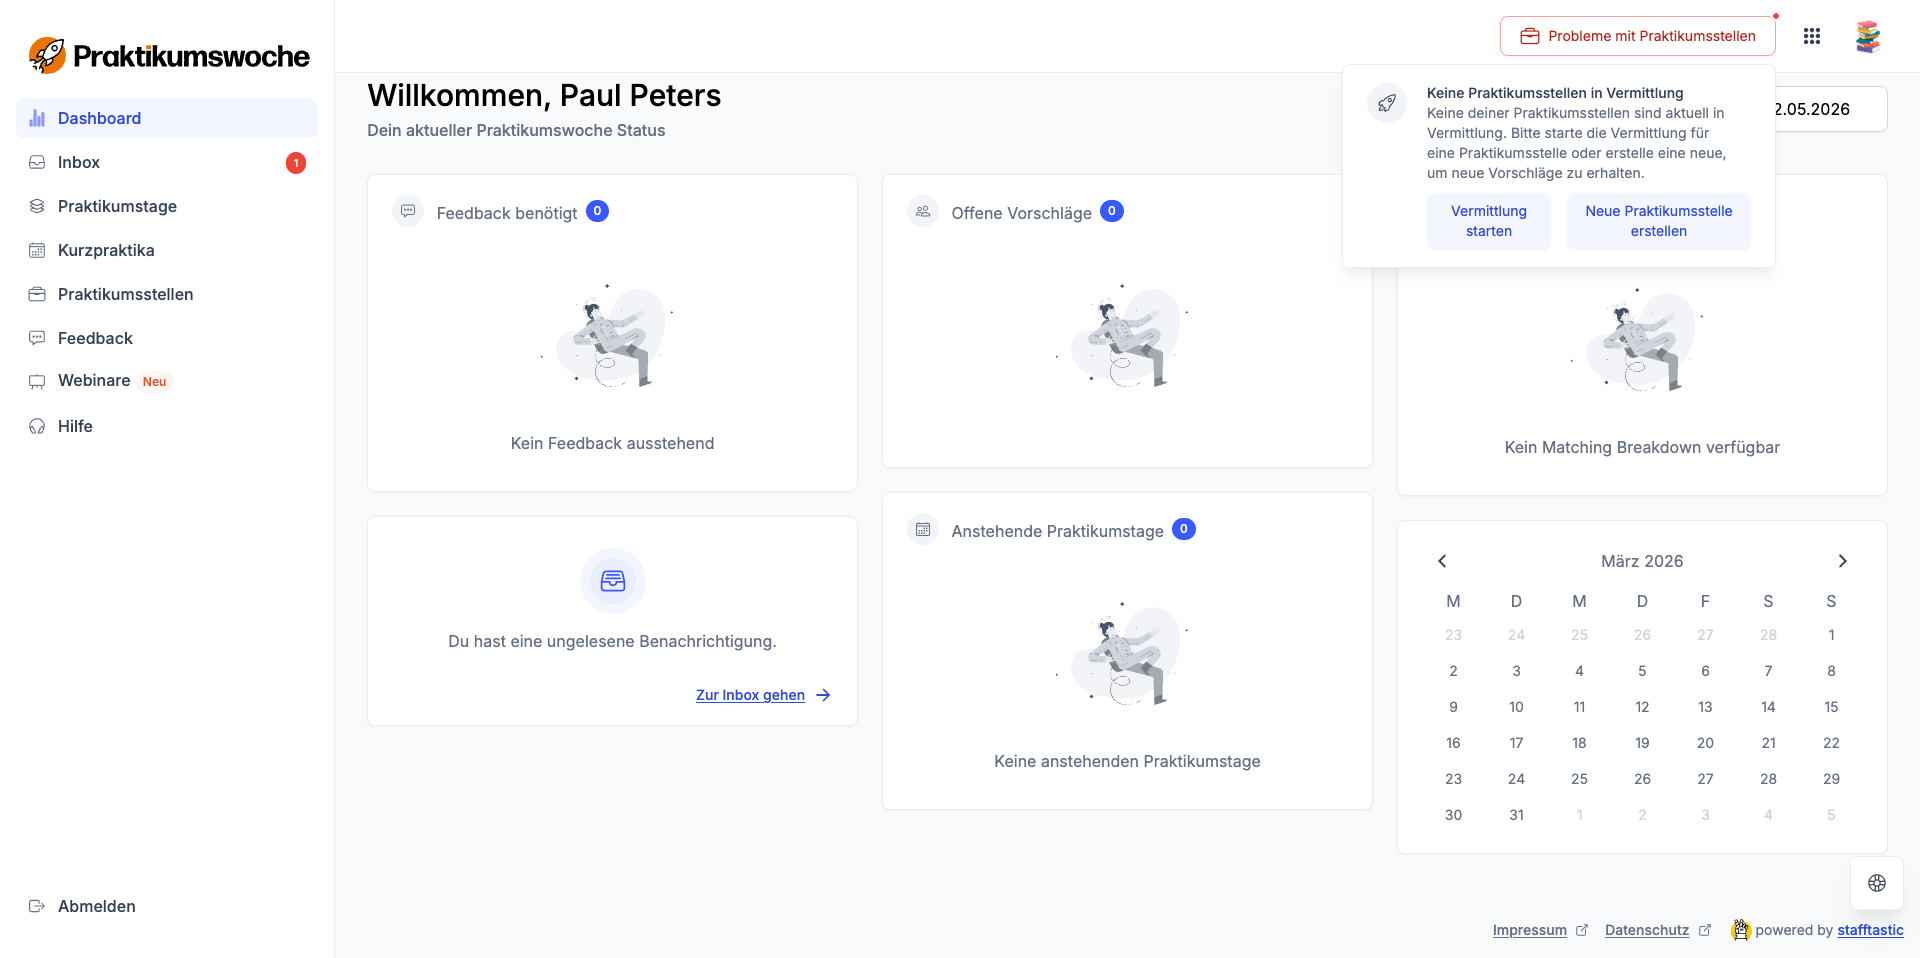1920x958 pixels.
Task: Go to next month in calendar
Action: [x=1842, y=561]
